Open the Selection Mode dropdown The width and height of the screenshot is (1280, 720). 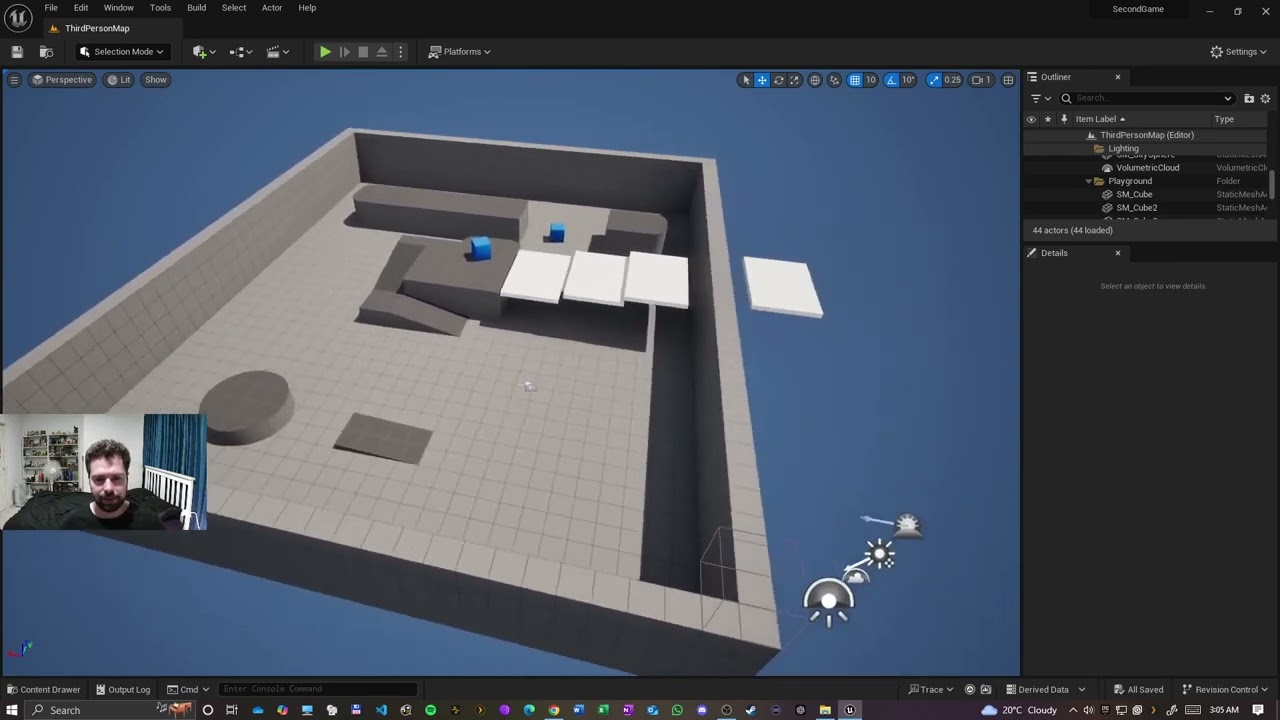[x=121, y=52]
